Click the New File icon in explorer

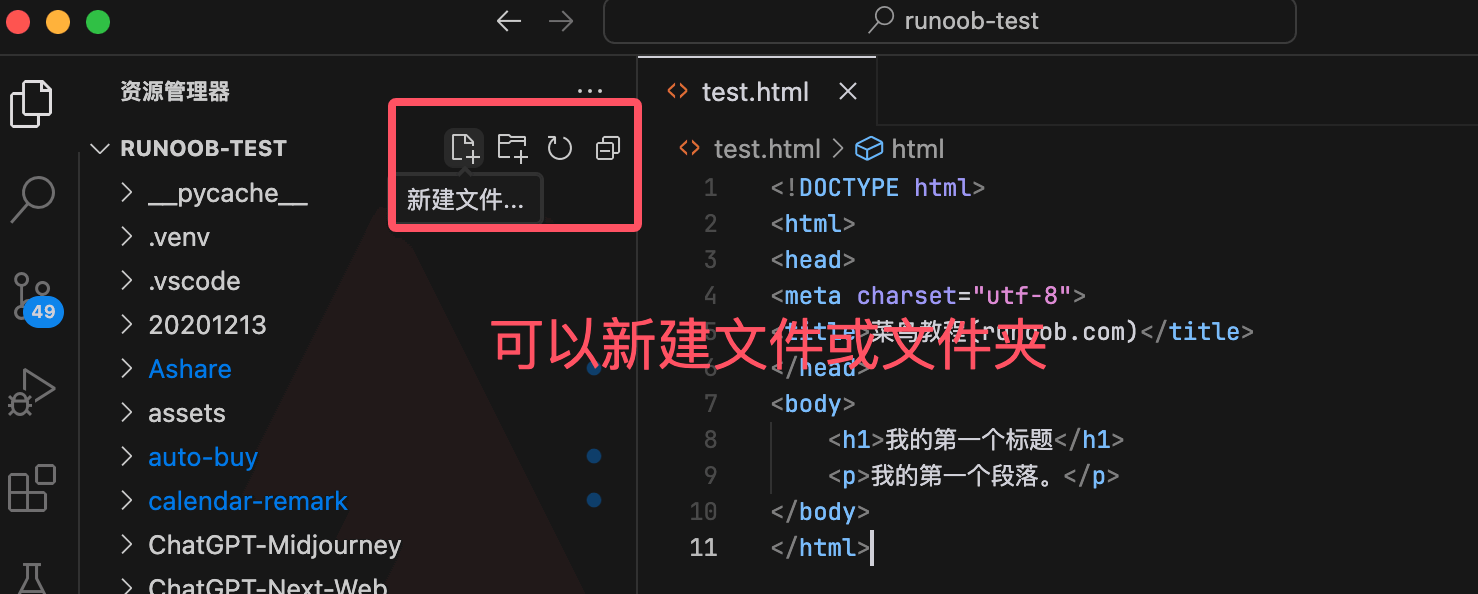pos(464,148)
